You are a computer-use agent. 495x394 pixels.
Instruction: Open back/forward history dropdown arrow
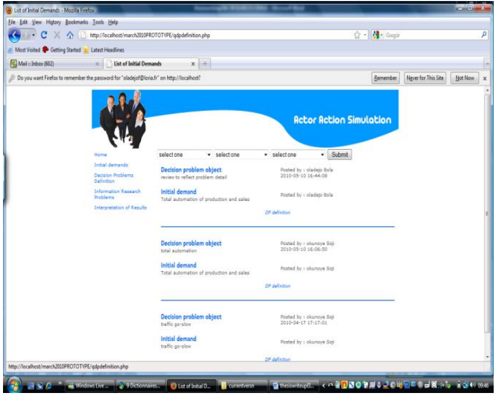tap(33, 35)
